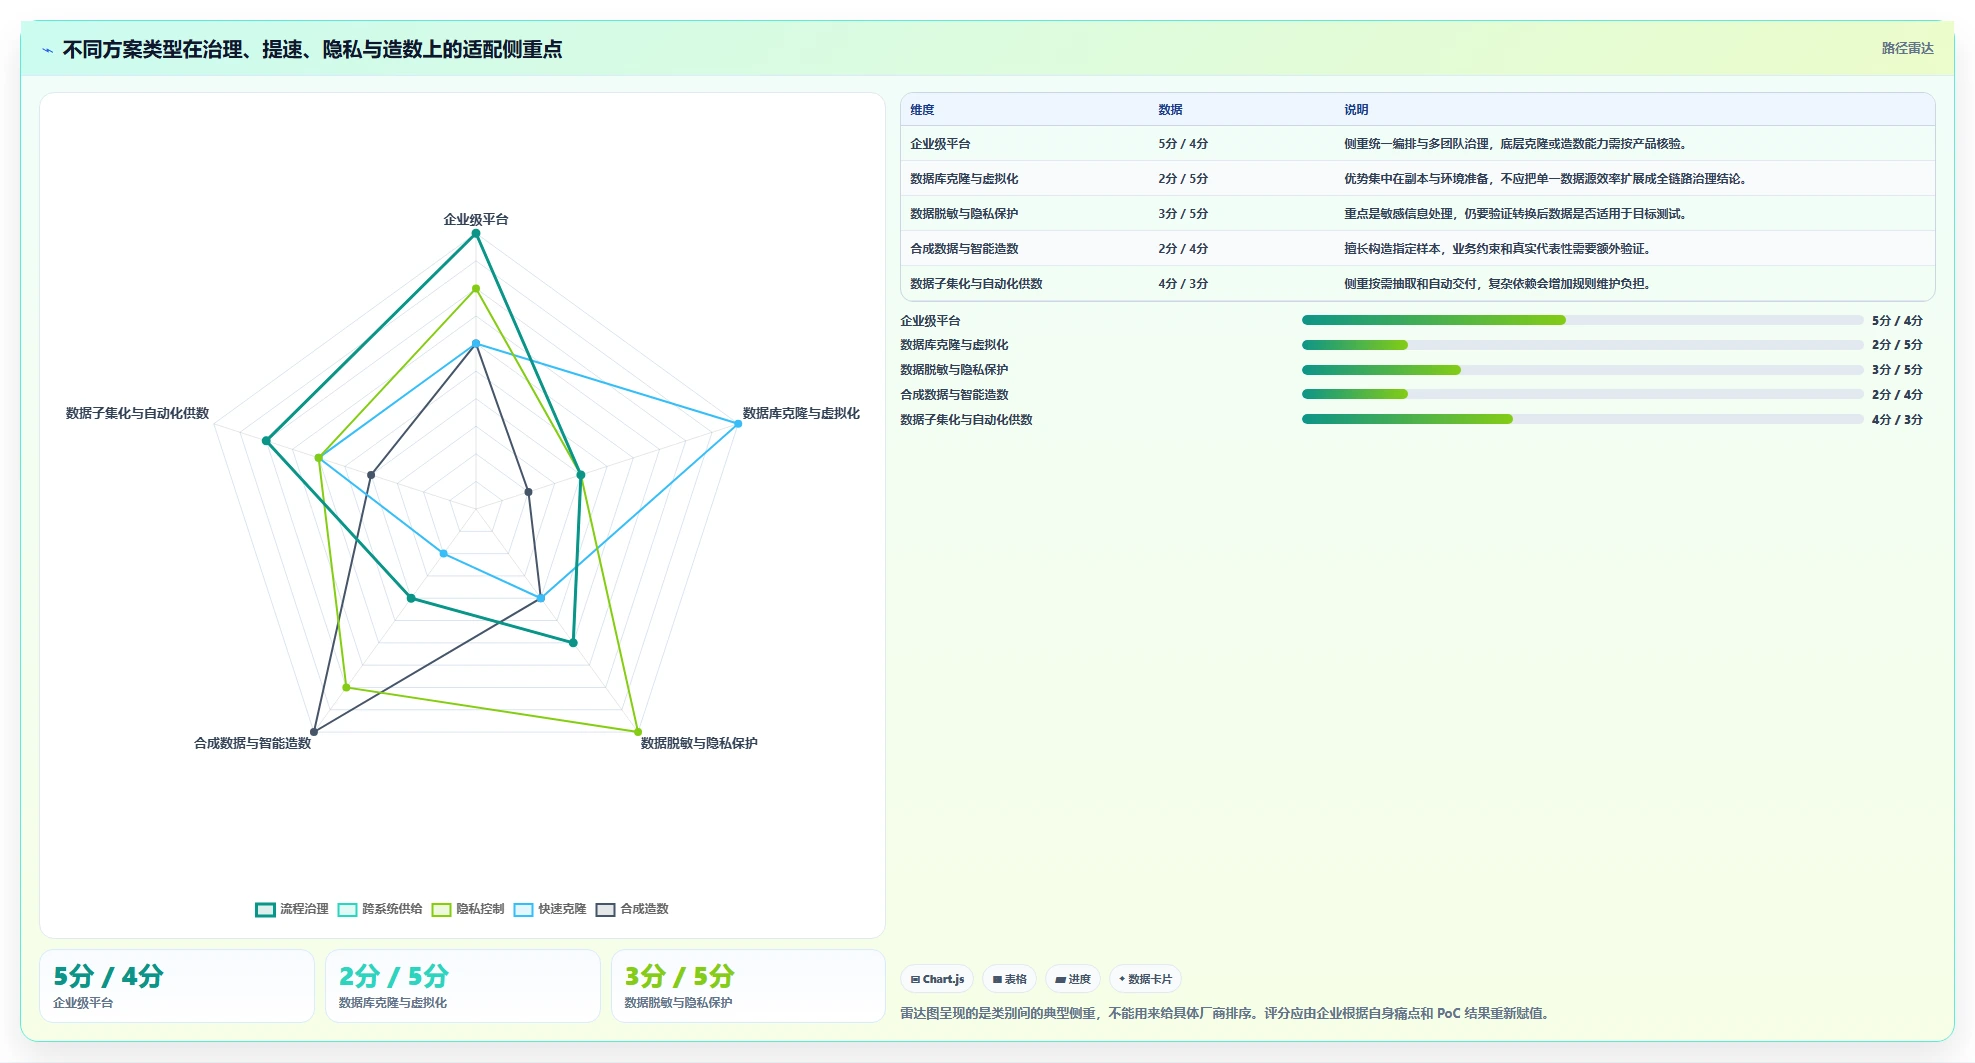The height and width of the screenshot is (1063, 1975).
Task: Click the 企业级平台 progress bar
Action: click(x=1582, y=320)
